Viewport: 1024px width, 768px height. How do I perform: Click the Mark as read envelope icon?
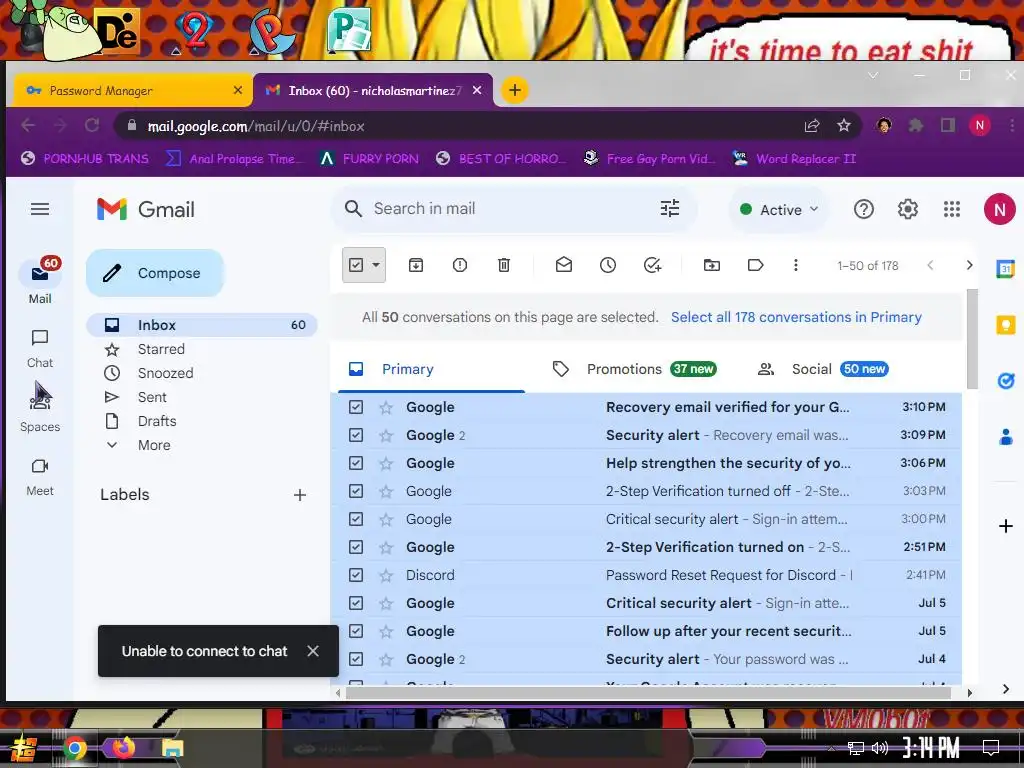564,265
